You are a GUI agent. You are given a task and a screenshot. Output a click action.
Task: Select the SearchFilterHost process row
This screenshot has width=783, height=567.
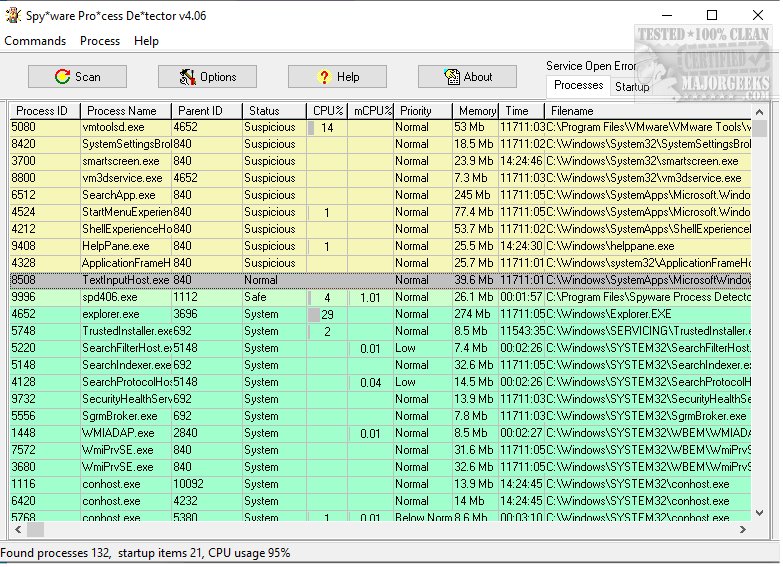coord(380,348)
